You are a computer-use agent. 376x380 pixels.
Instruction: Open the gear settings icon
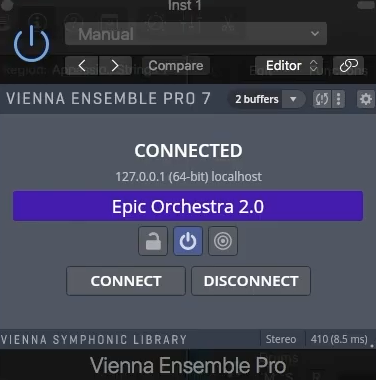(366, 99)
